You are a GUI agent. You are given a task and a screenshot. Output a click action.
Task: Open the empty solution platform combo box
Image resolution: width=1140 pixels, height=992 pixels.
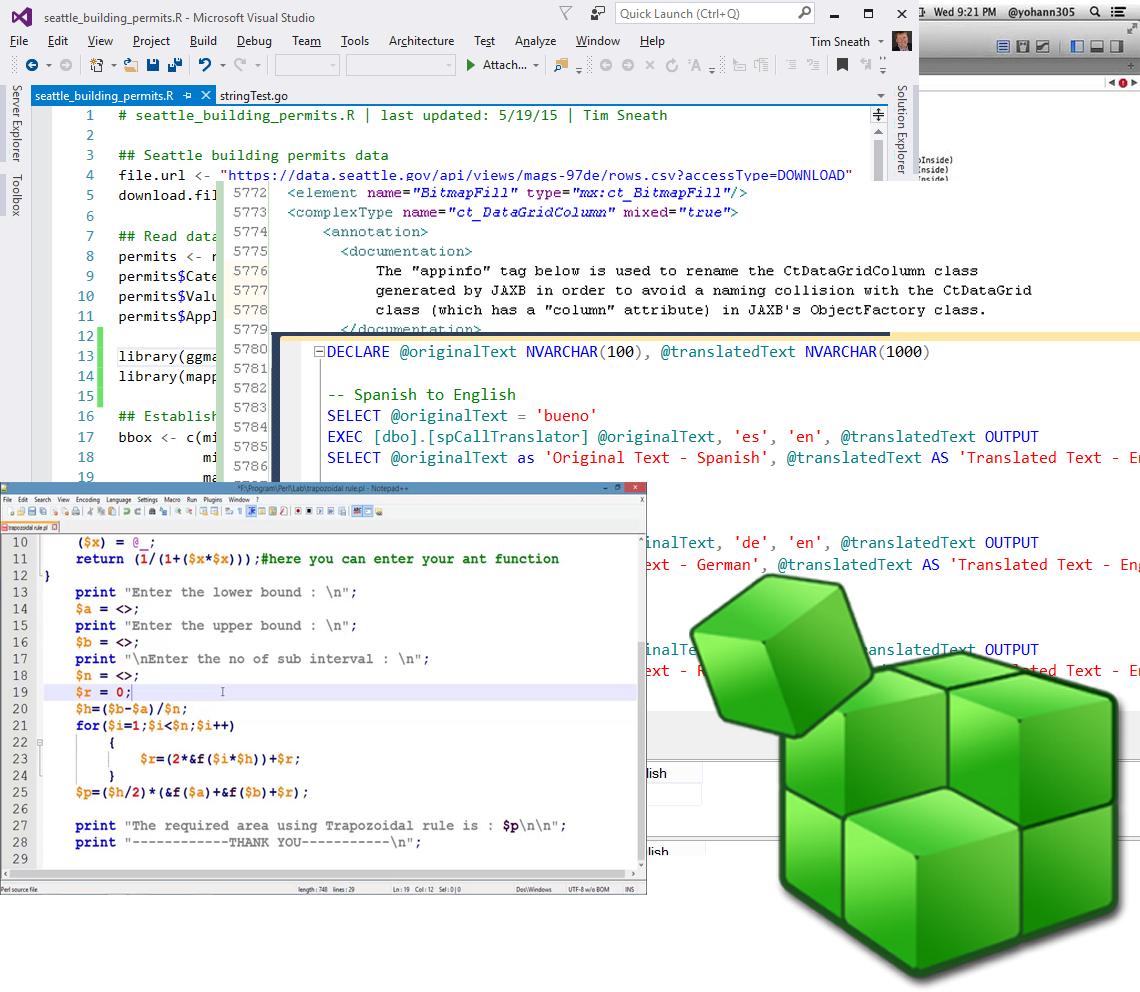(x=400, y=65)
